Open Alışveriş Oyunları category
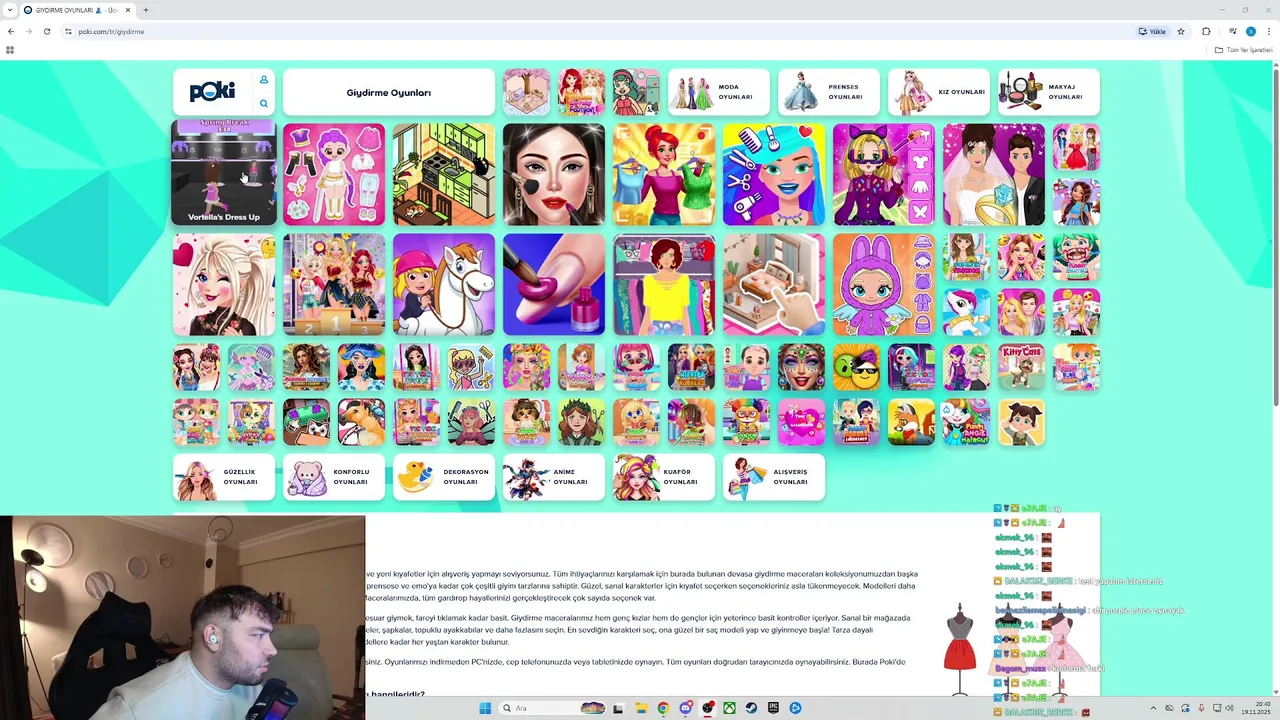This screenshot has width=1280, height=720. (x=774, y=477)
